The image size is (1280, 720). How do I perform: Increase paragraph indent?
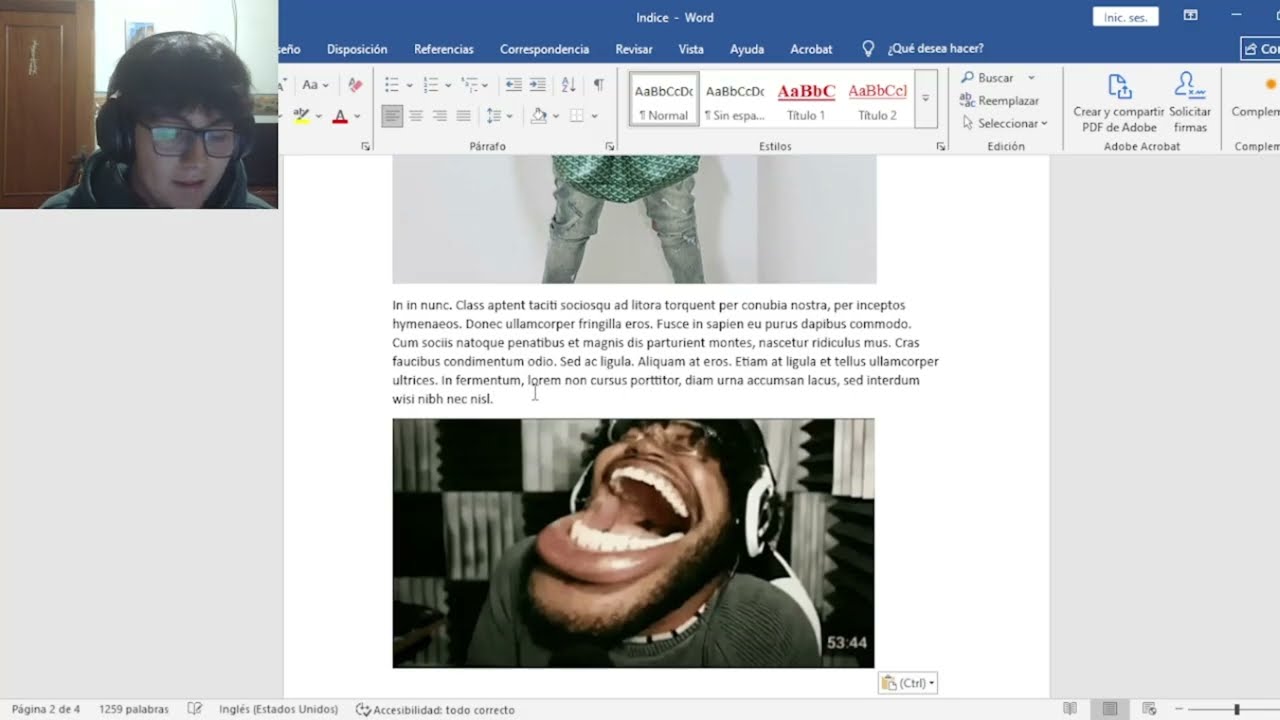(537, 85)
